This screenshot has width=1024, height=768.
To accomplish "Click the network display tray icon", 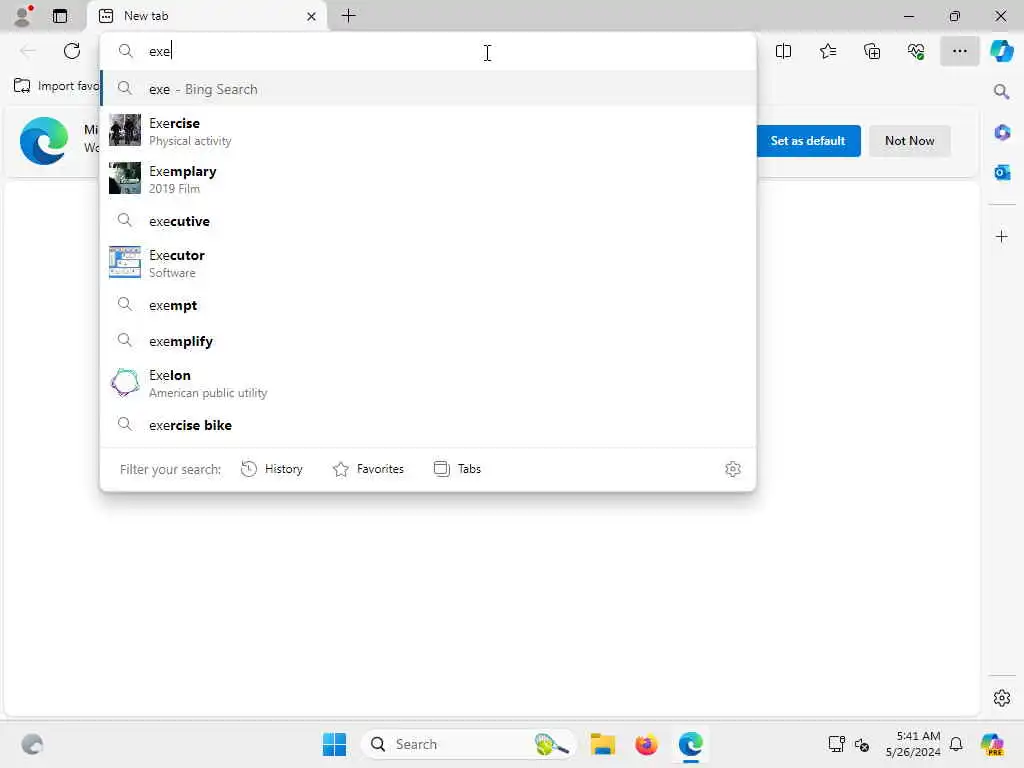I will coord(837,744).
